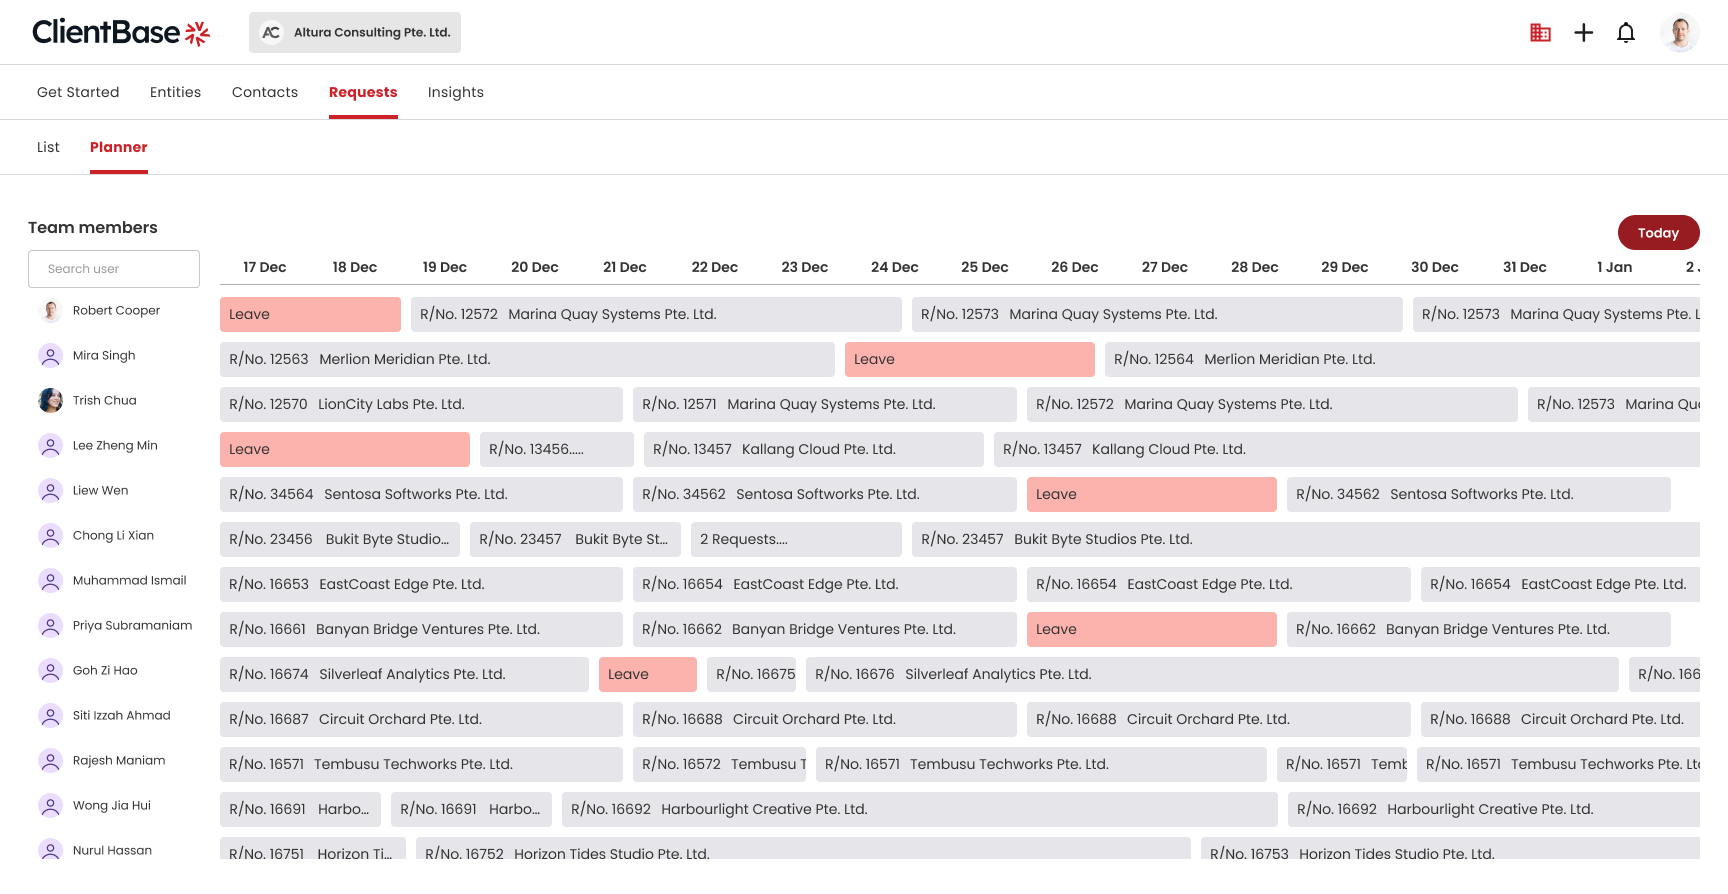Screen dimensions: 1728x894
Task: Click Lee Zheng Min's avatar icon
Action: coord(50,446)
